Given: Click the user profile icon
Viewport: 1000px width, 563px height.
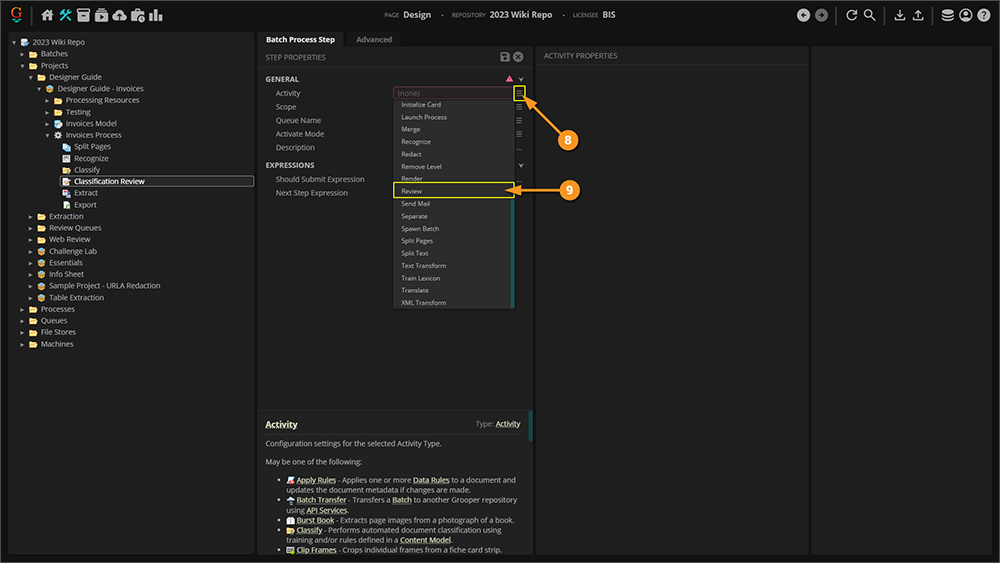Looking at the screenshot, I should click(x=965, y=15).
